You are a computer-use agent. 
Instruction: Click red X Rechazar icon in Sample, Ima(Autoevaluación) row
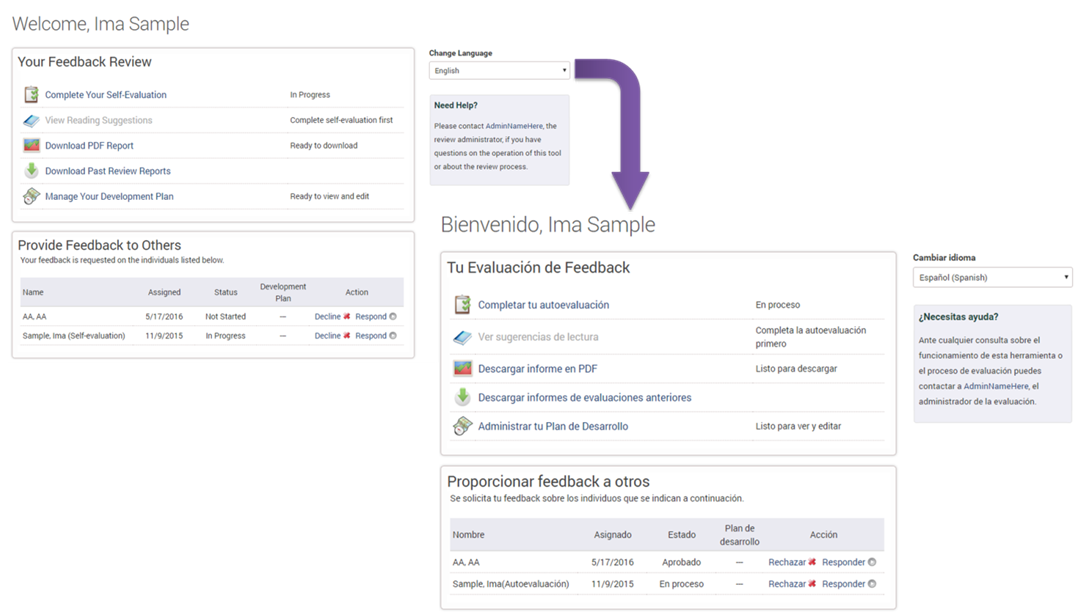coord(812,584)
